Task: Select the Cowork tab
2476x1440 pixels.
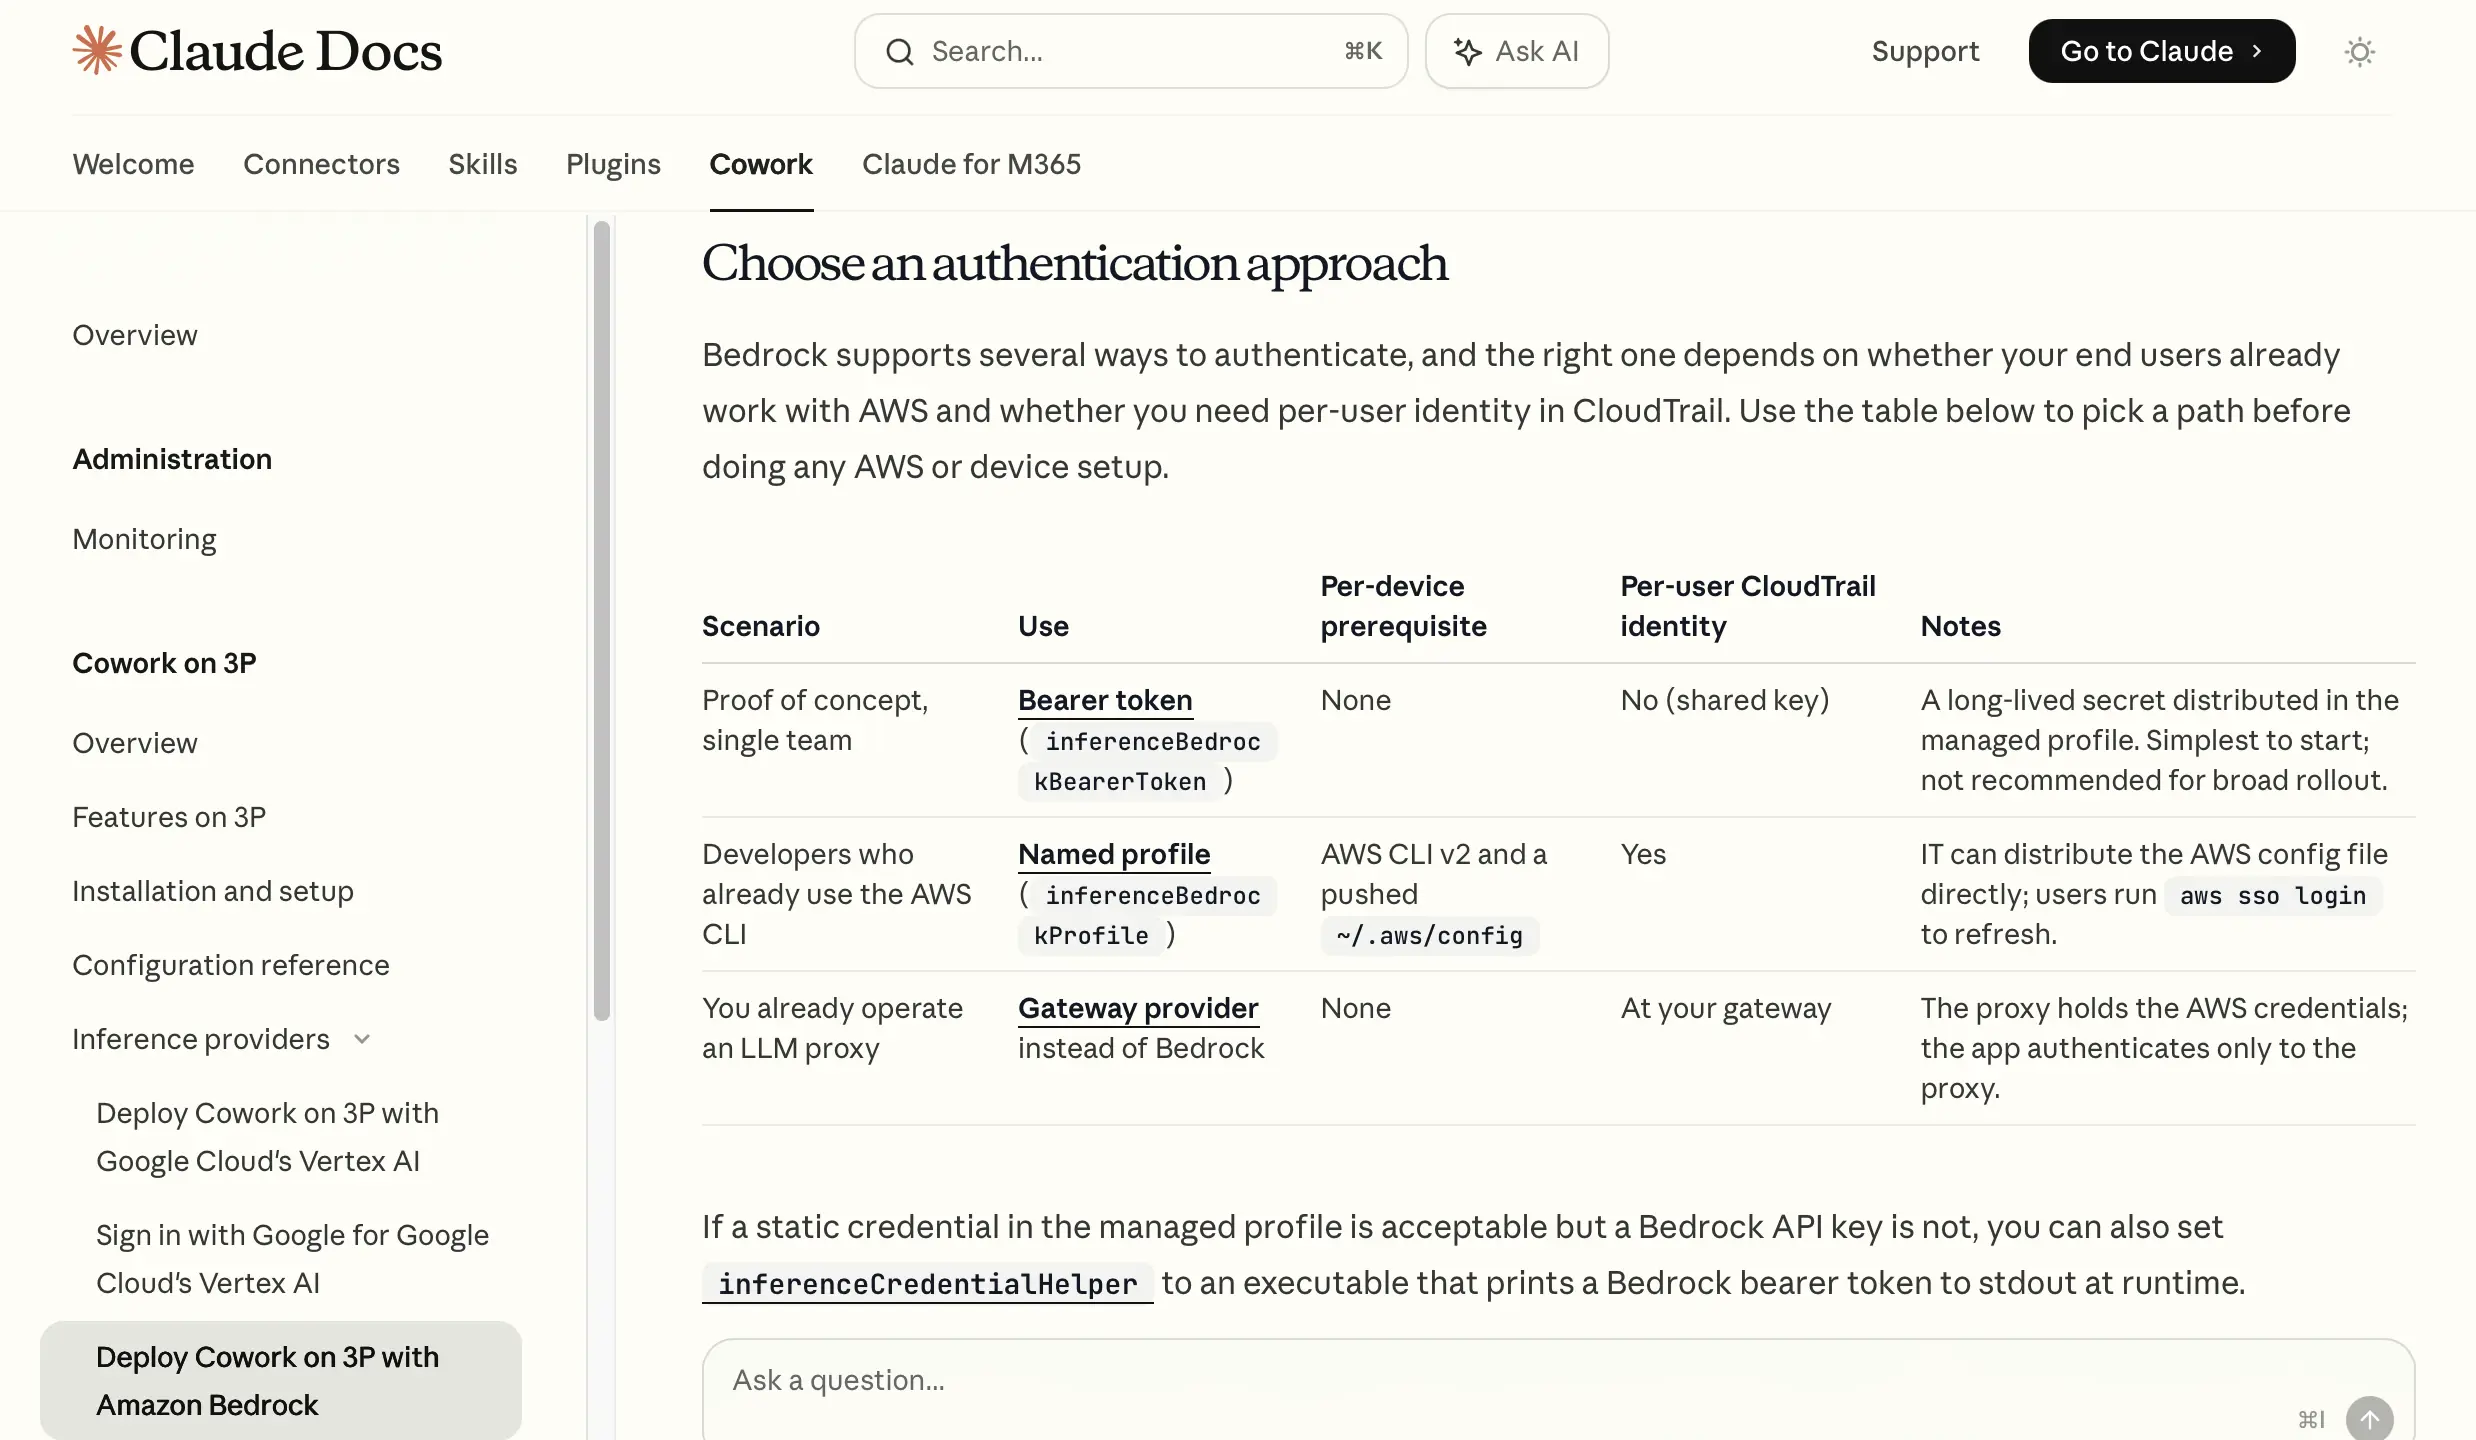Action: coord(761,164)
